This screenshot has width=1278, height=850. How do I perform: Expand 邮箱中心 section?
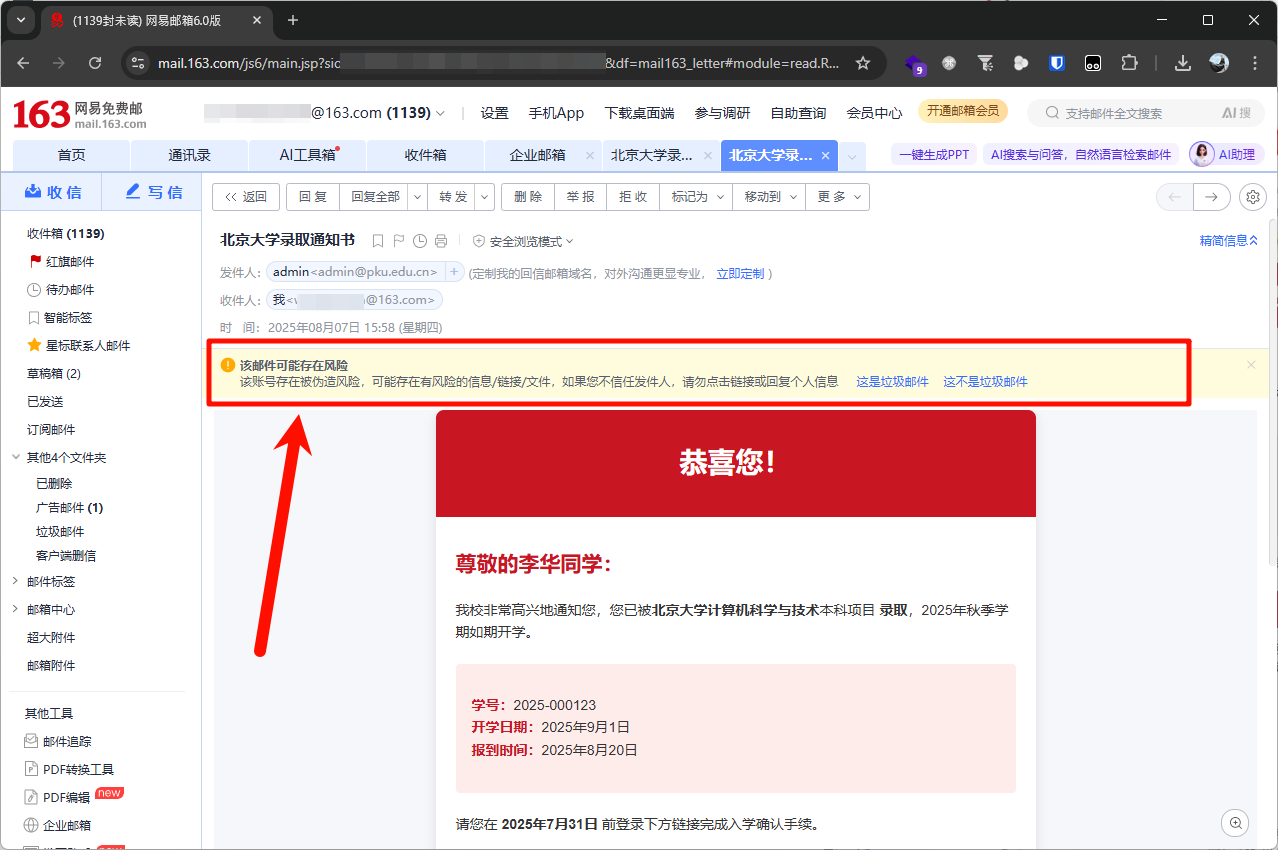click(15, 609)
